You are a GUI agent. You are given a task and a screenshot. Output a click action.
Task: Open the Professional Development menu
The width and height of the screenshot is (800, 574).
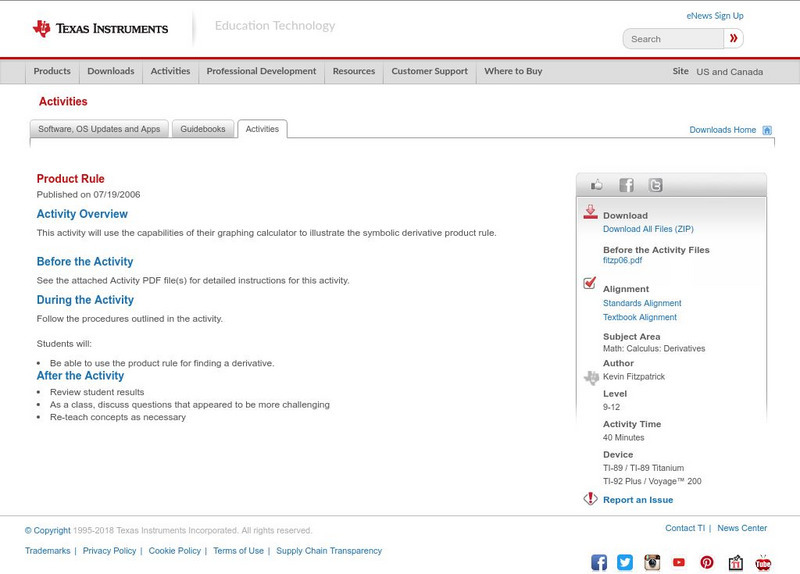(x=261, y=71)
